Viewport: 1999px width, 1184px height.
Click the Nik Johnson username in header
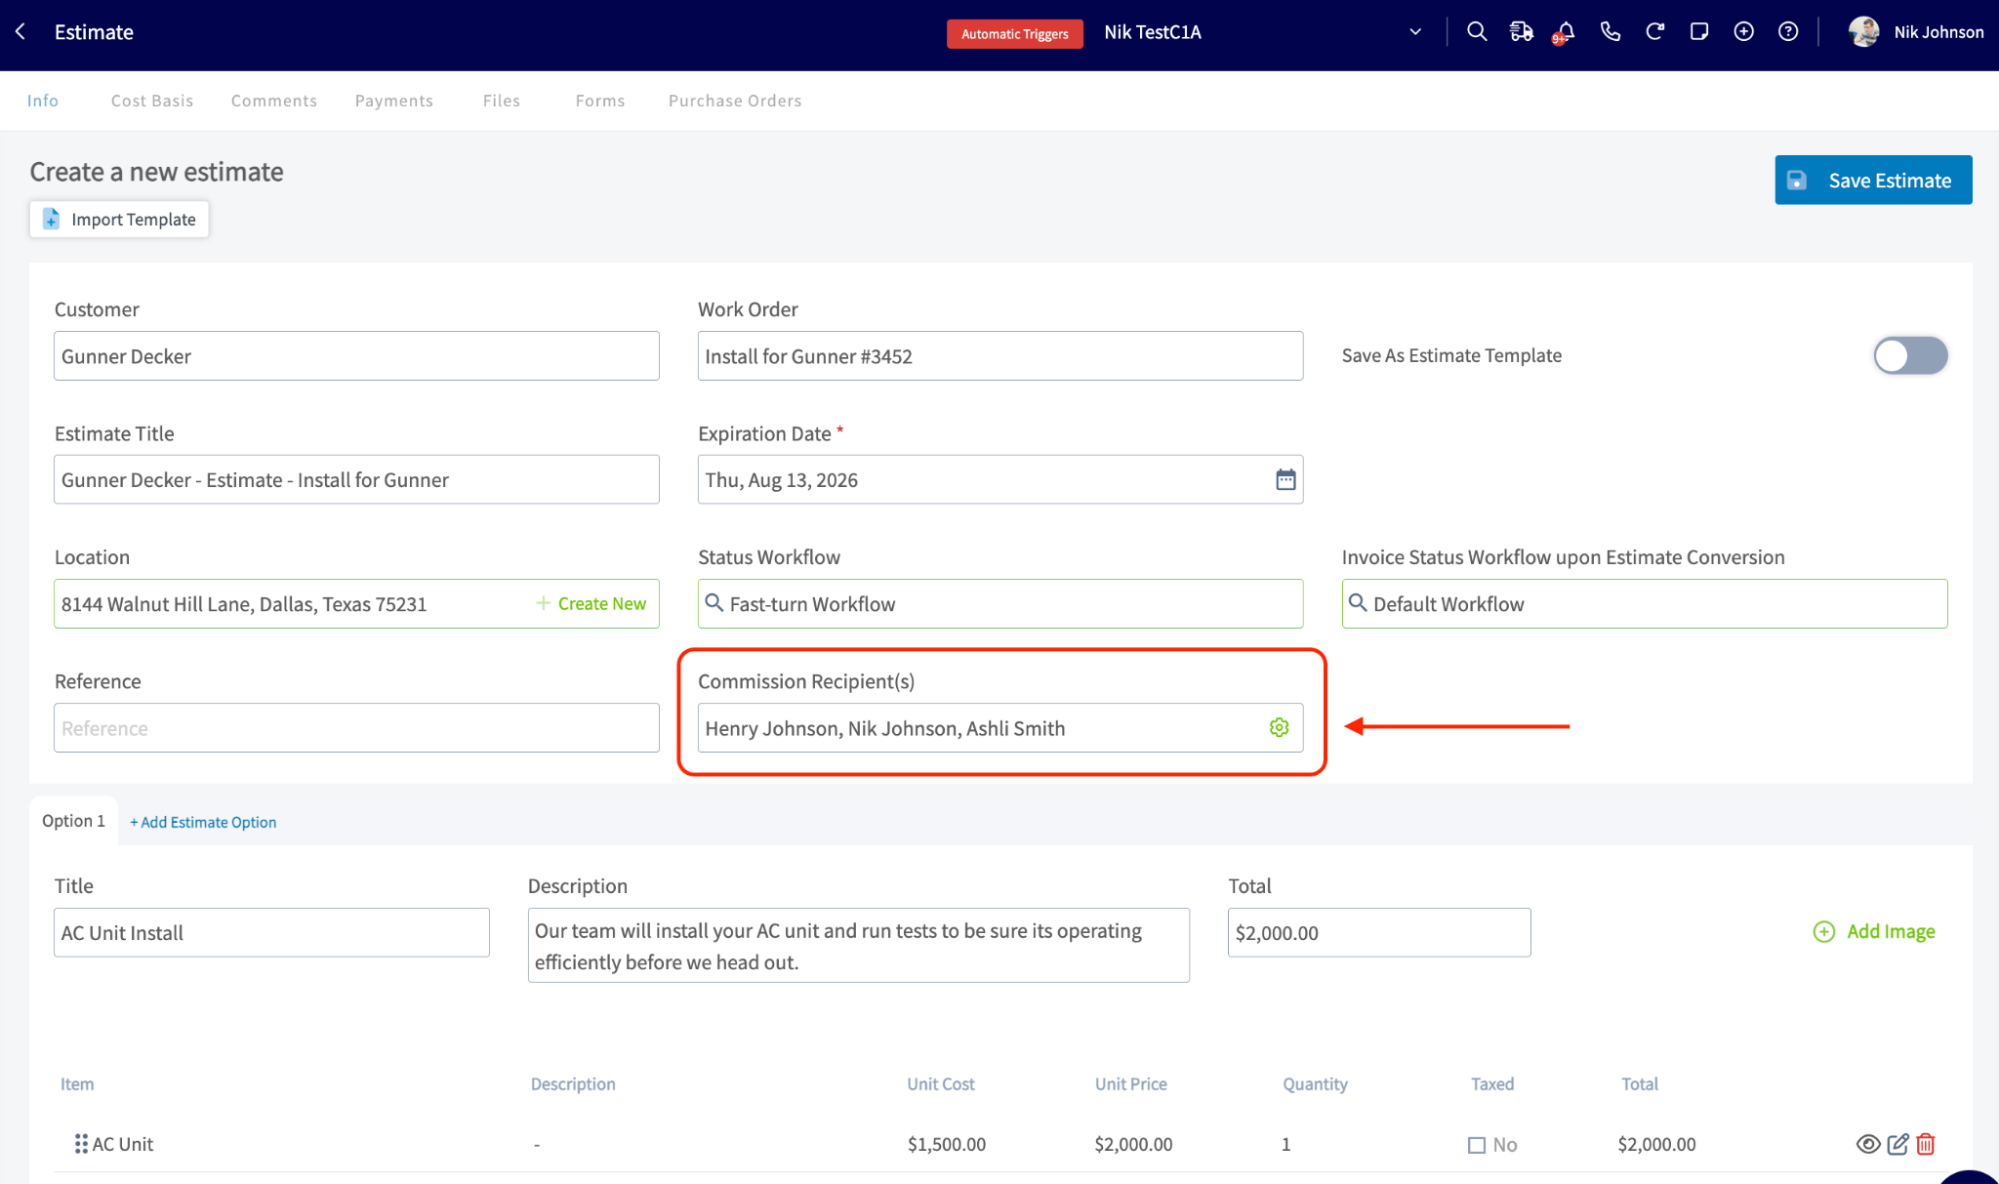[x=1938, y=32]
